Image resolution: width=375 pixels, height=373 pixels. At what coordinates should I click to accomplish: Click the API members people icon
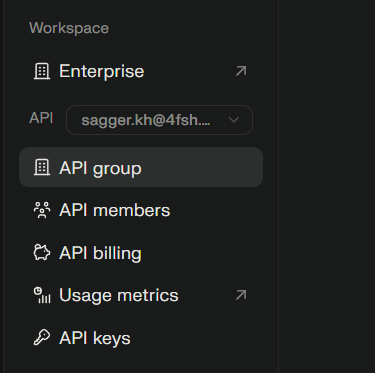point(42,210)
